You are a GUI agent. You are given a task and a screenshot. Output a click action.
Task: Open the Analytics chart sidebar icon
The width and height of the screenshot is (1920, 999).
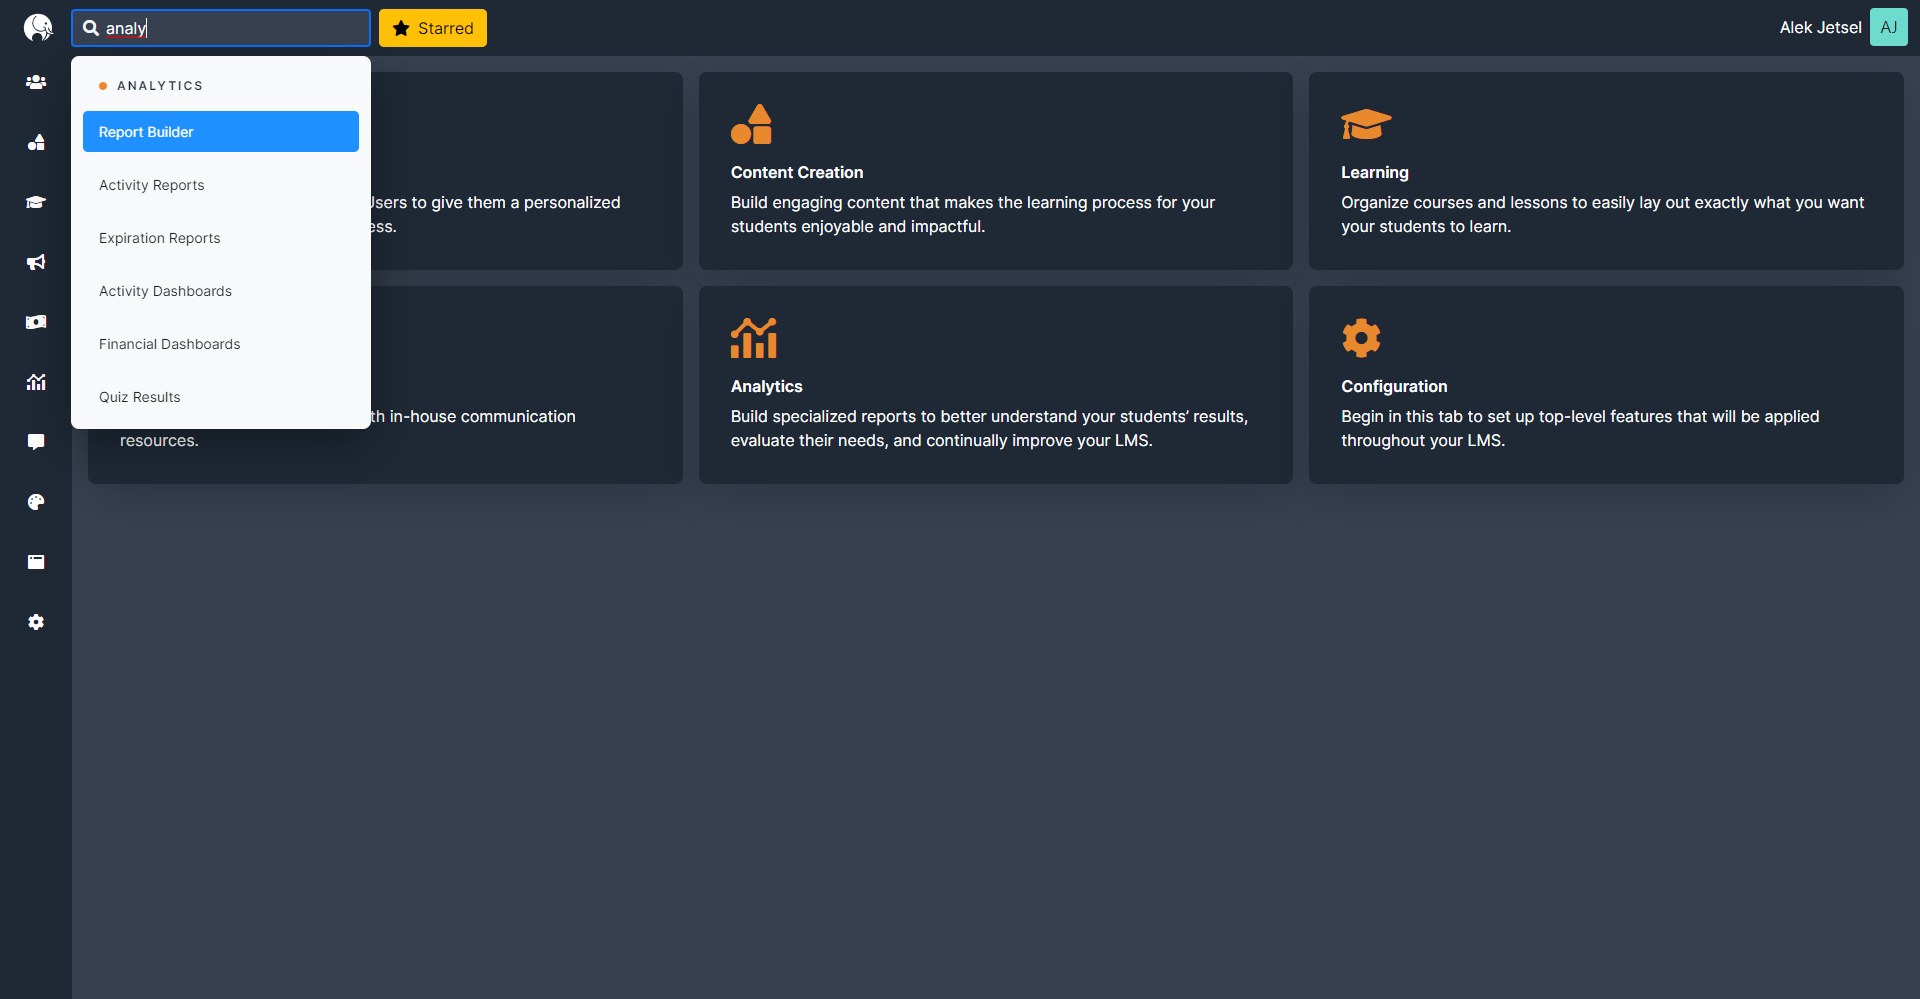36,382
